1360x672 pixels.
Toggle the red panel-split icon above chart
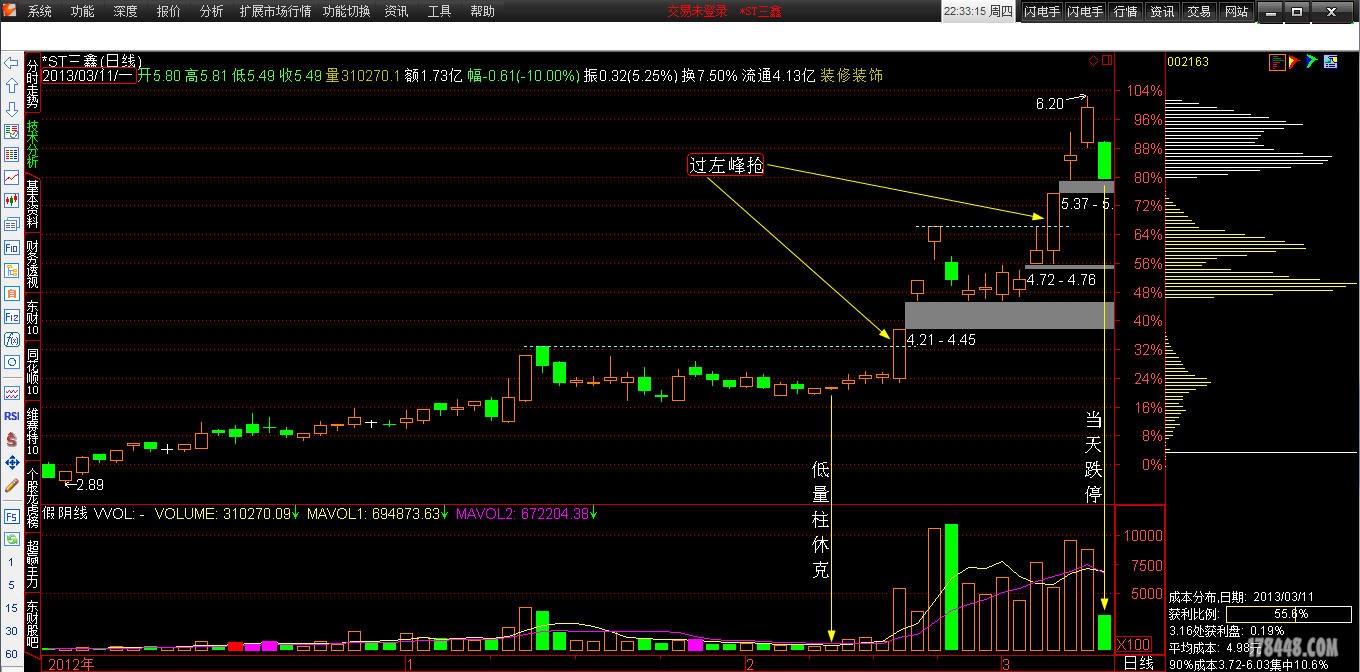coord(1106,61)
